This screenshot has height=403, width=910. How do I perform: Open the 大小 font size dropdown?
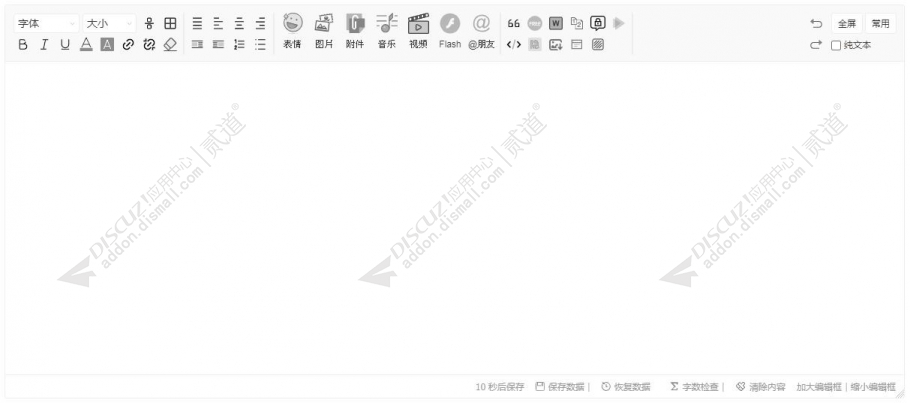coord(109,23)
